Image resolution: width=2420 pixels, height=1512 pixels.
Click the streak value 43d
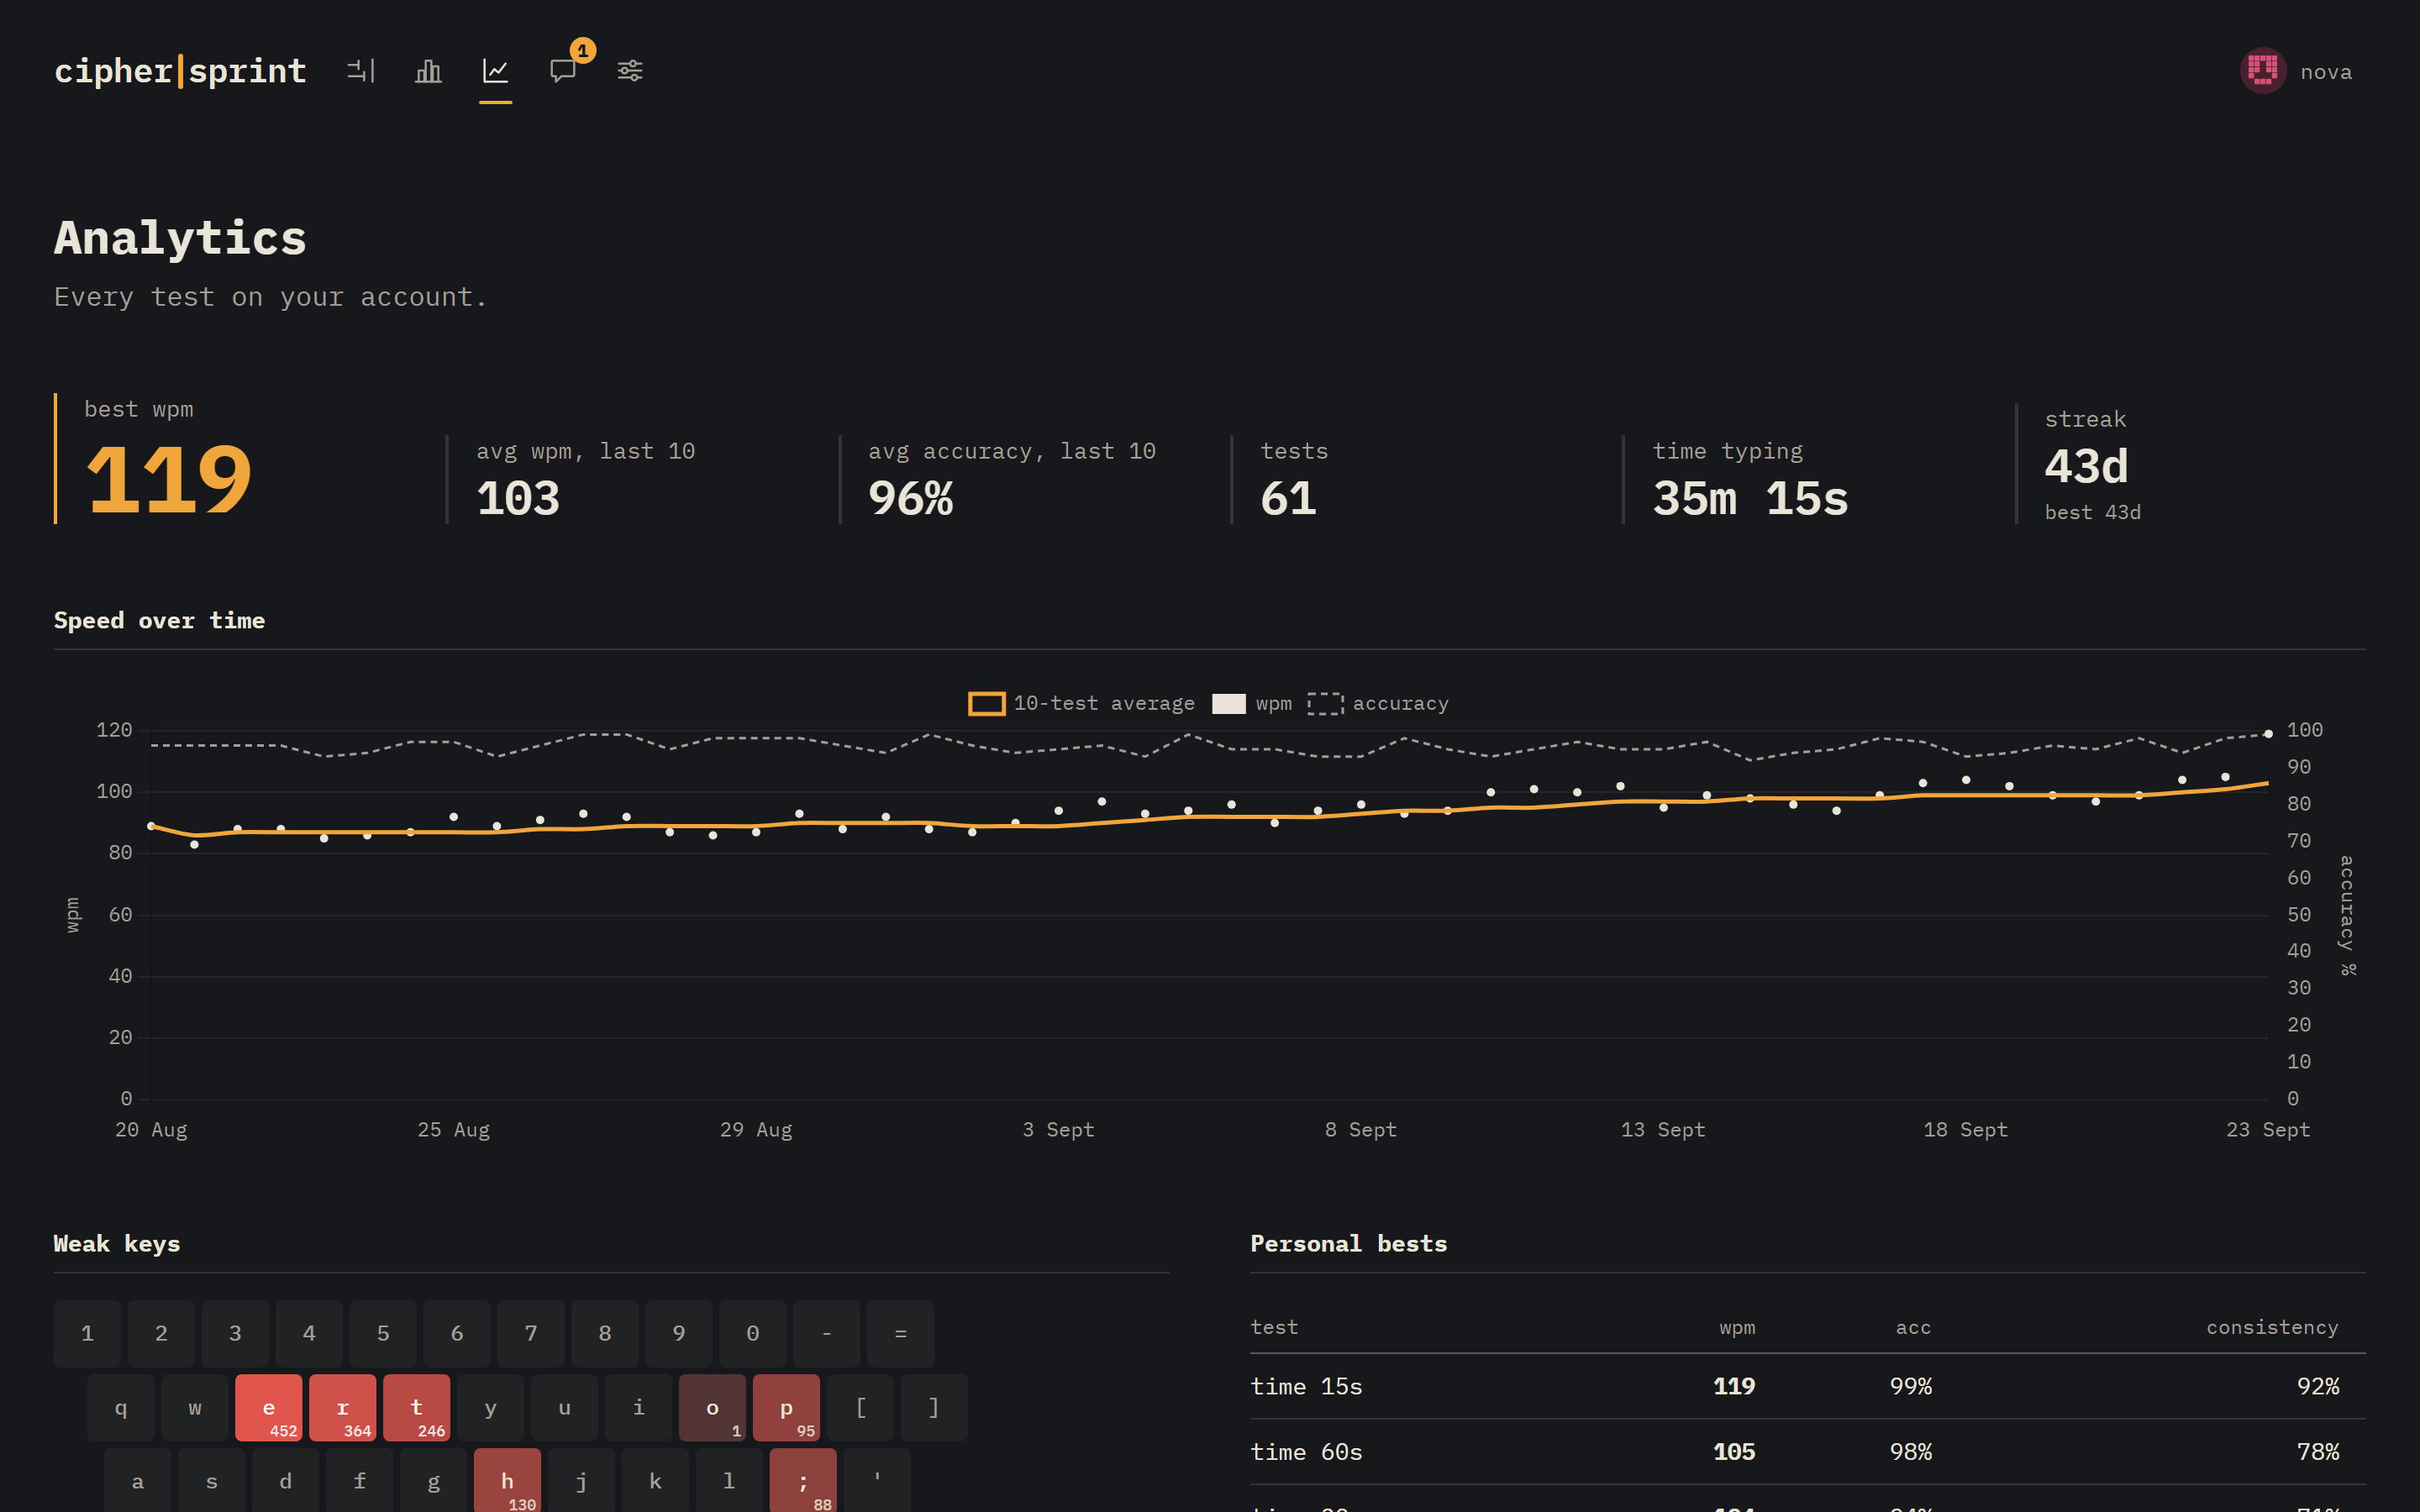point(2086,467)
